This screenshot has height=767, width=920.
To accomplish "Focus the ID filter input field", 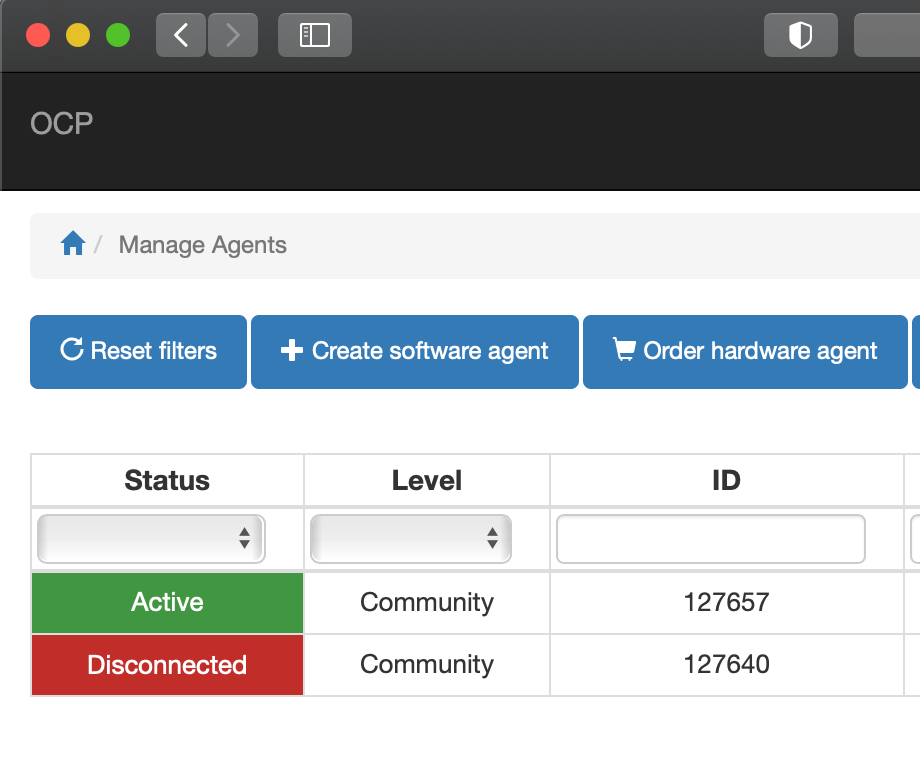I will point(711,539).
